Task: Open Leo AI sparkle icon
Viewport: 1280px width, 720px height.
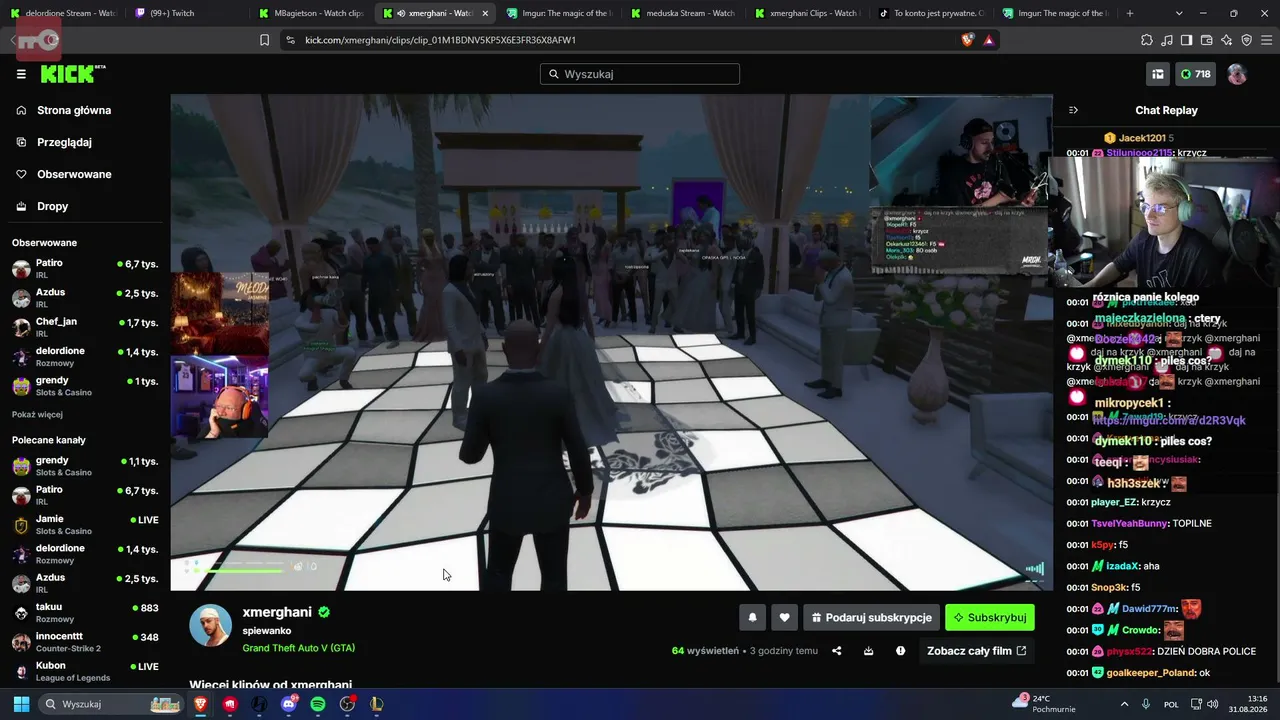Action: [1226, 40]
